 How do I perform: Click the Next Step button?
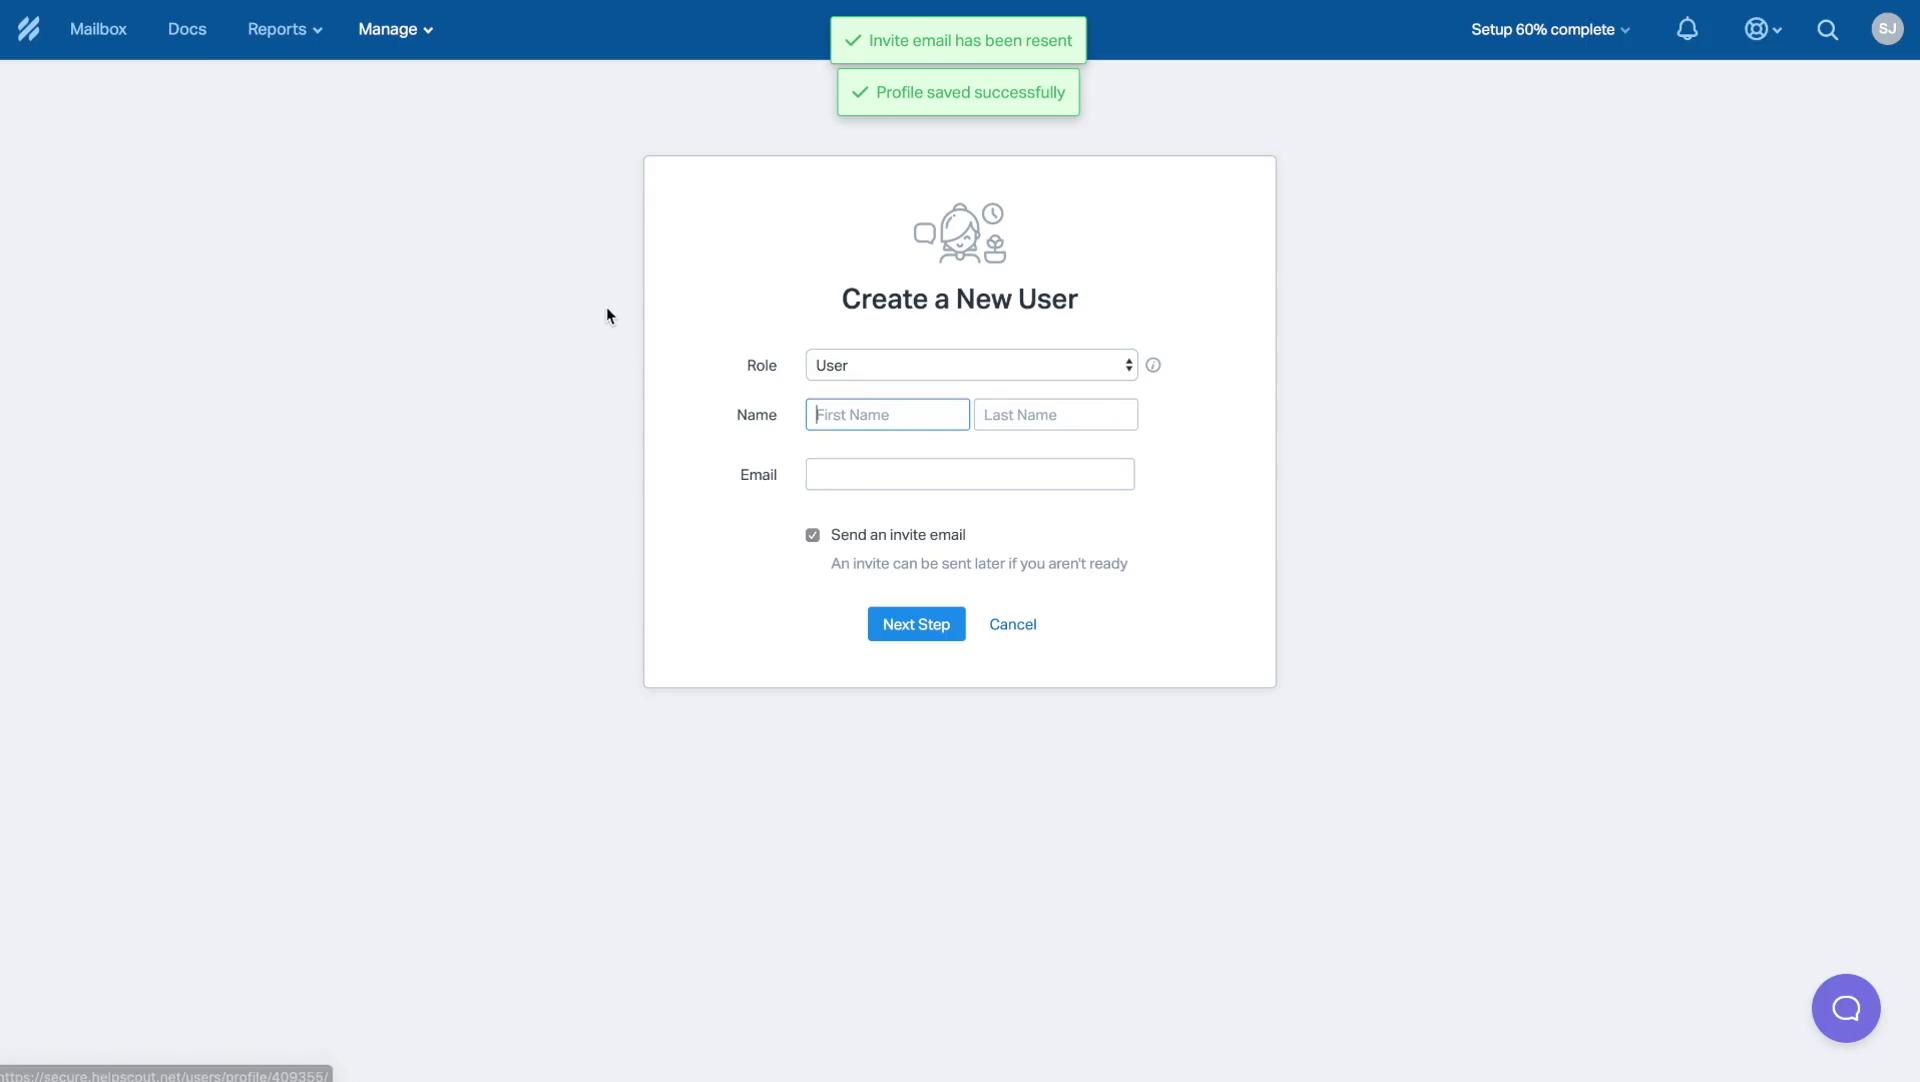916,623
